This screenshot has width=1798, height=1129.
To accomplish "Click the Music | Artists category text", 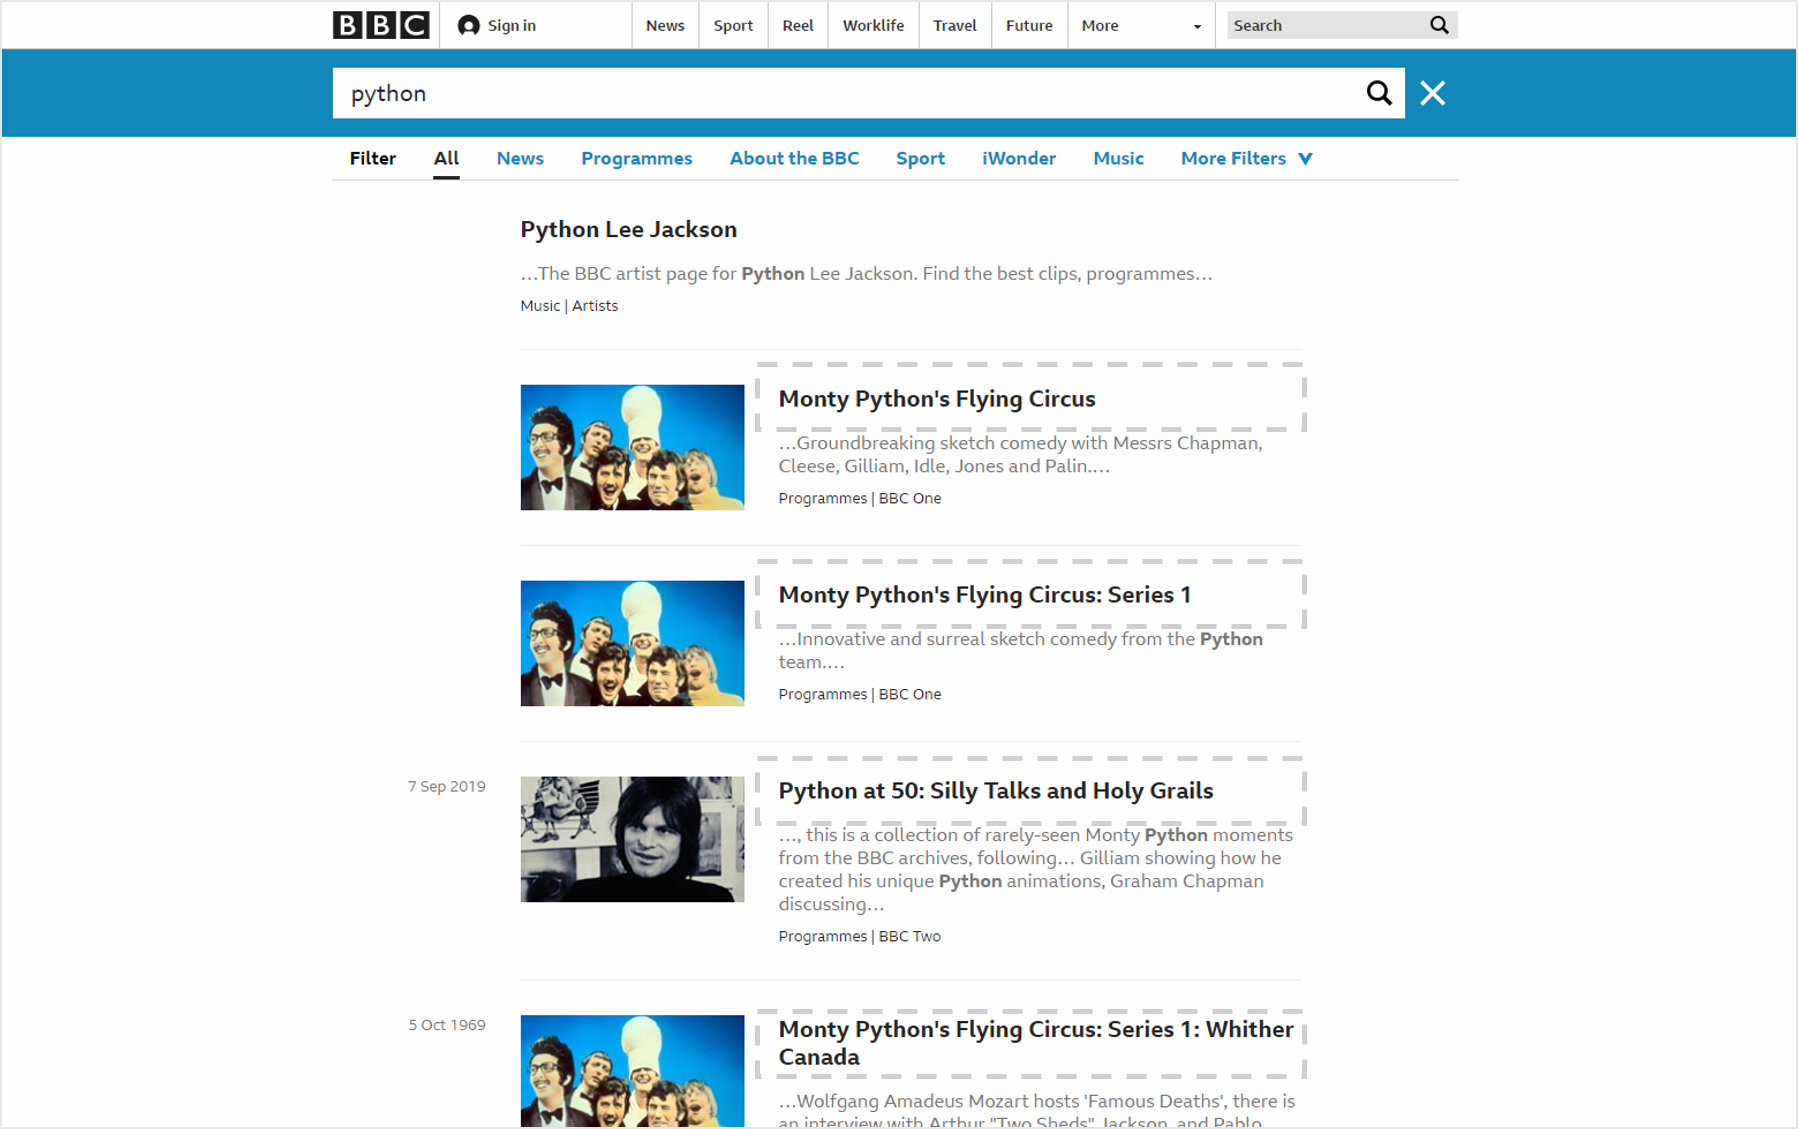I will click(x=569, y=306).
